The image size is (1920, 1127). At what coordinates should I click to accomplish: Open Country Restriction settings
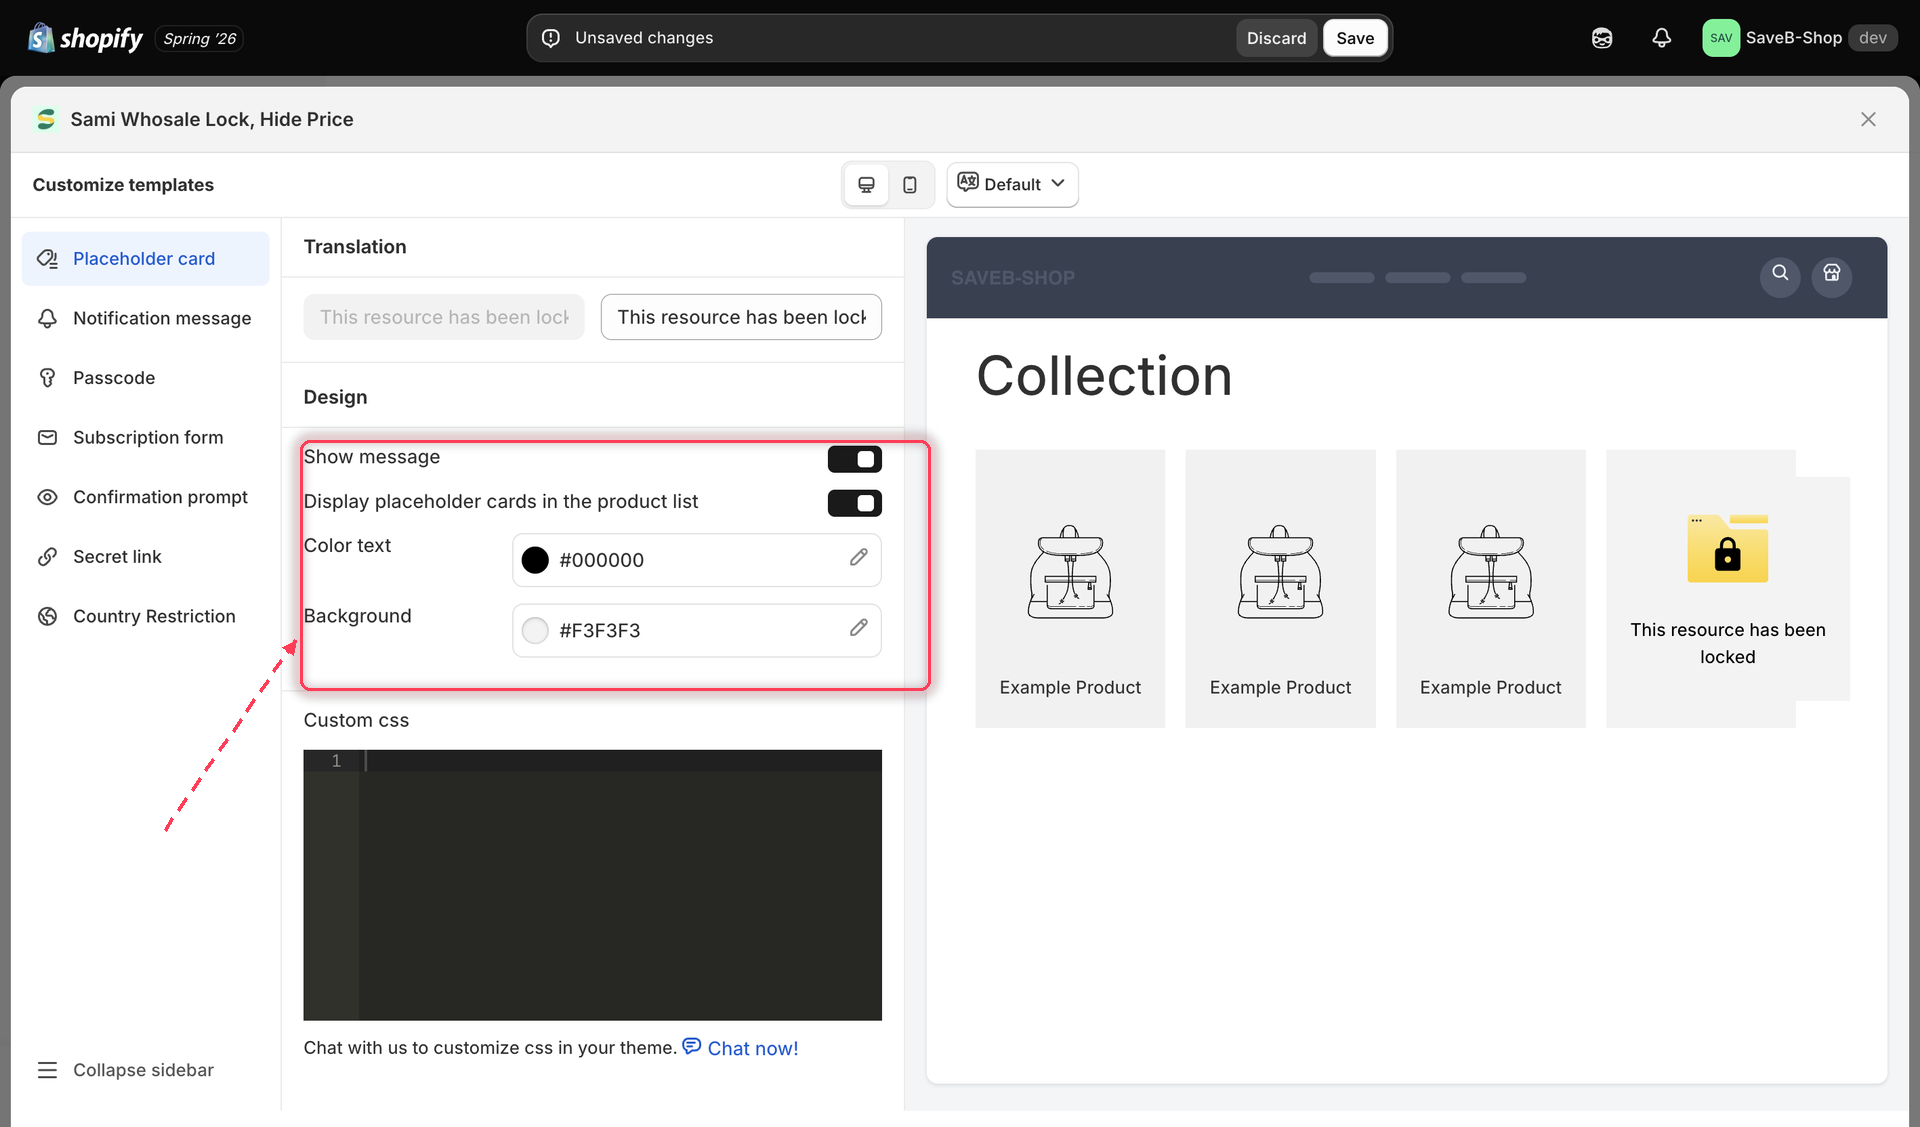146,616
